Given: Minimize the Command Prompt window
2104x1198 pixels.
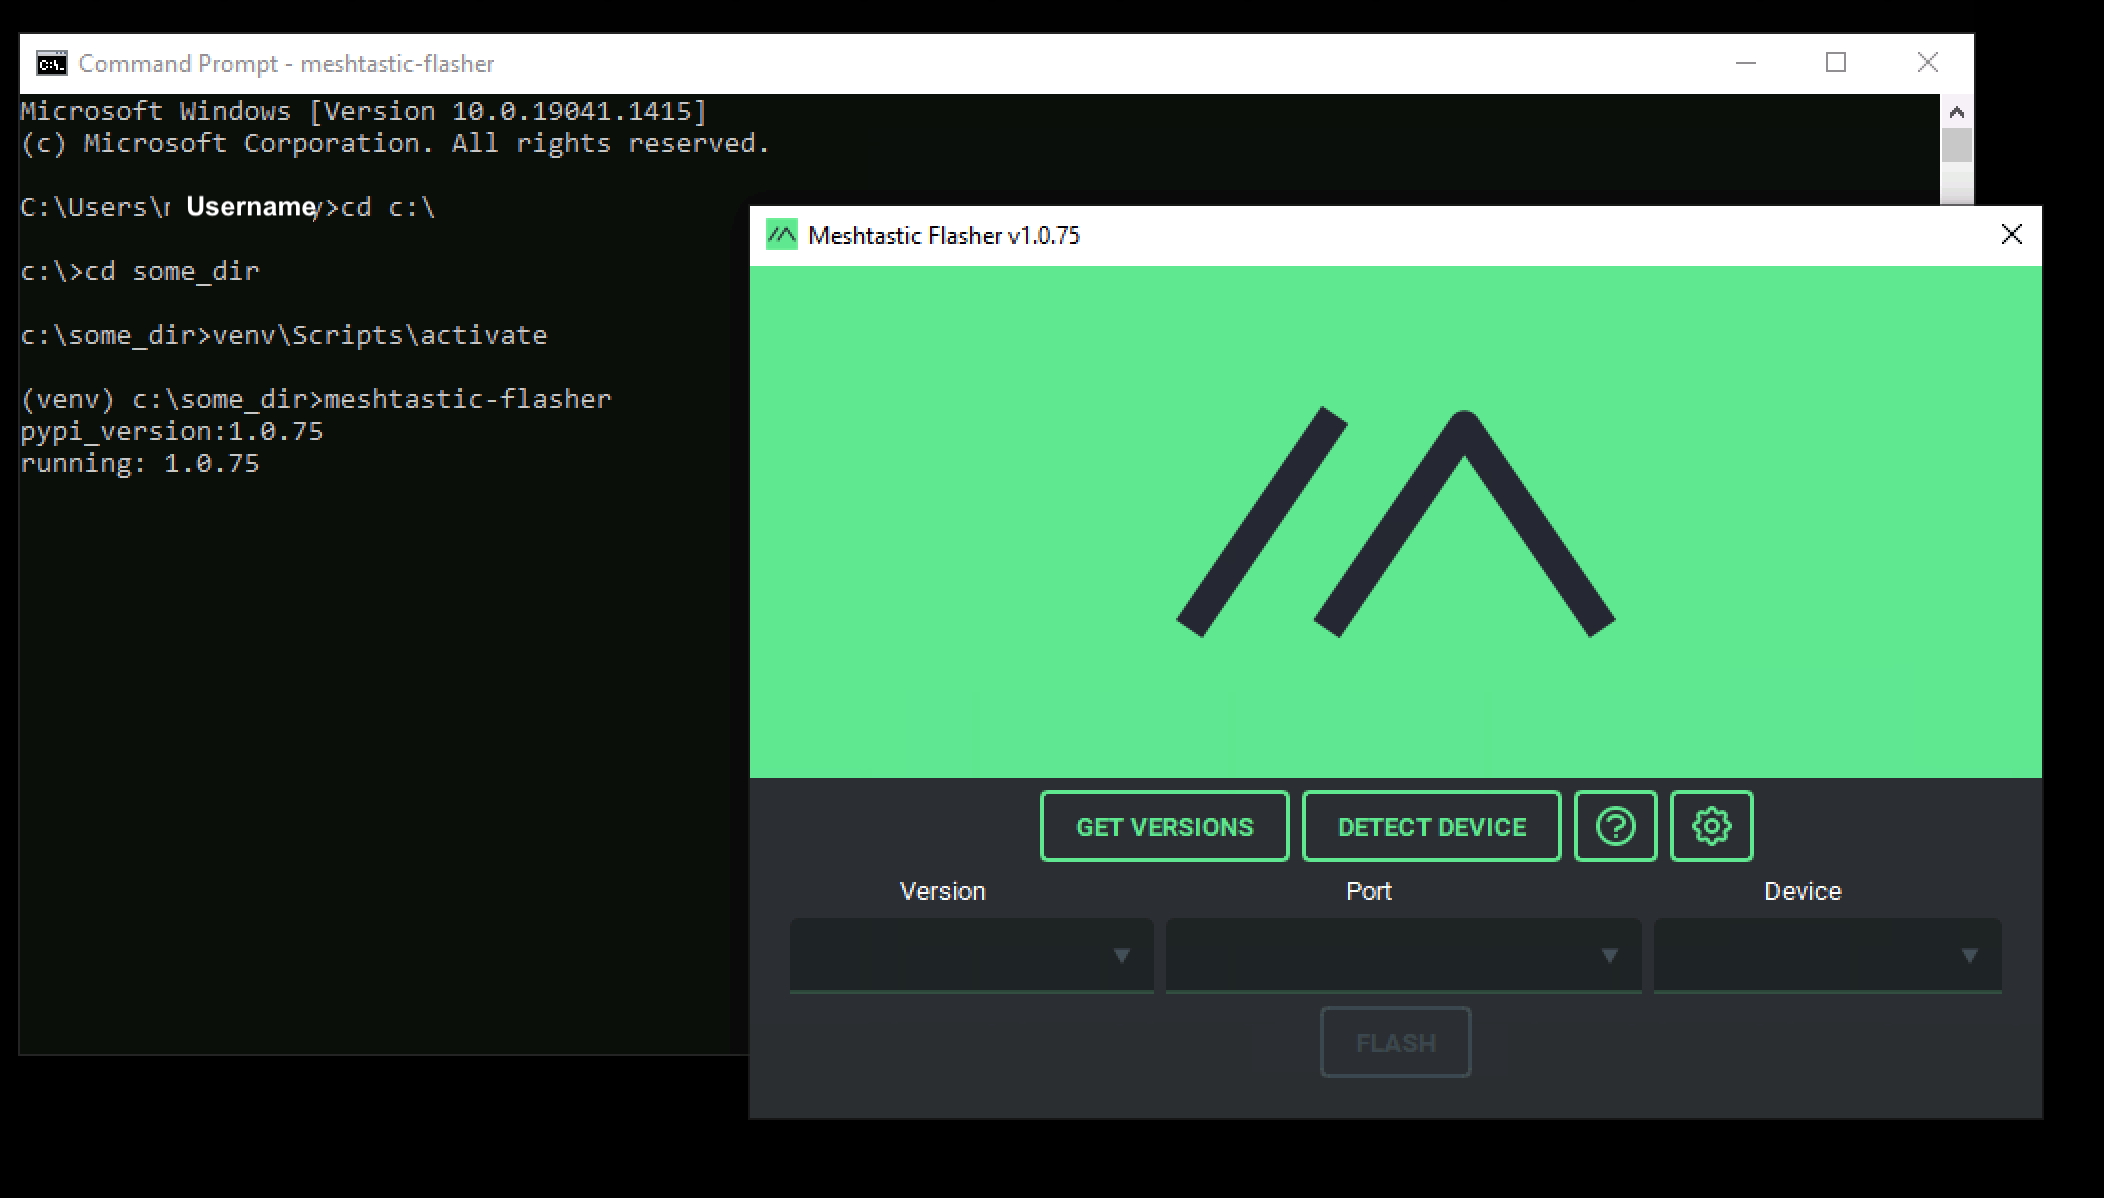Looking at the screenshot, I should click(1746, 63).
